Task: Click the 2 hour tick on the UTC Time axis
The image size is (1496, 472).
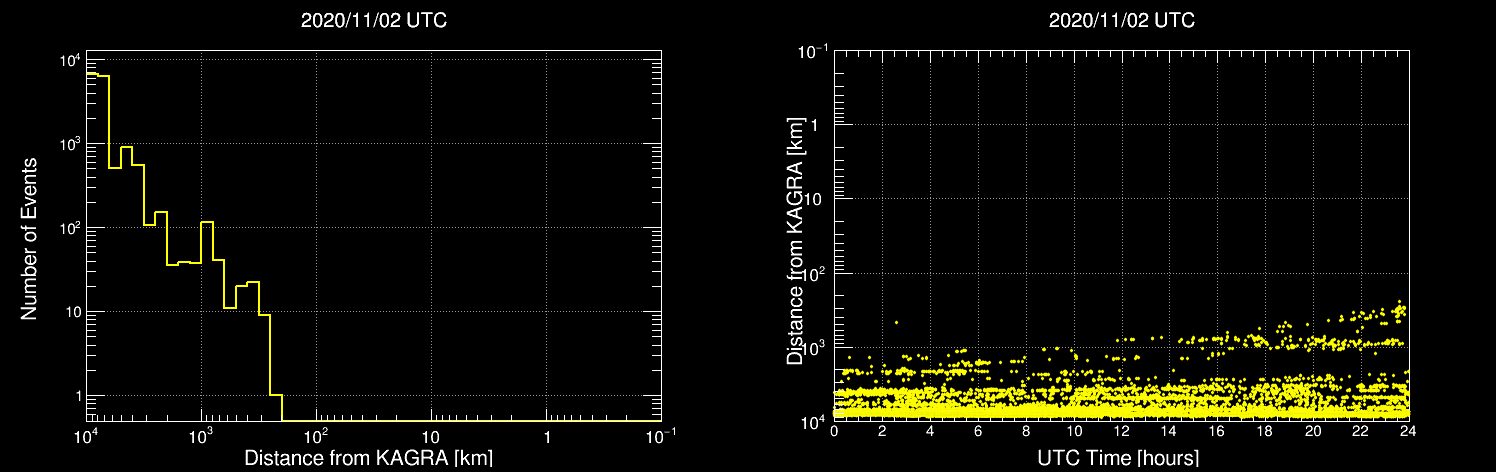Action: click(882, 431)
